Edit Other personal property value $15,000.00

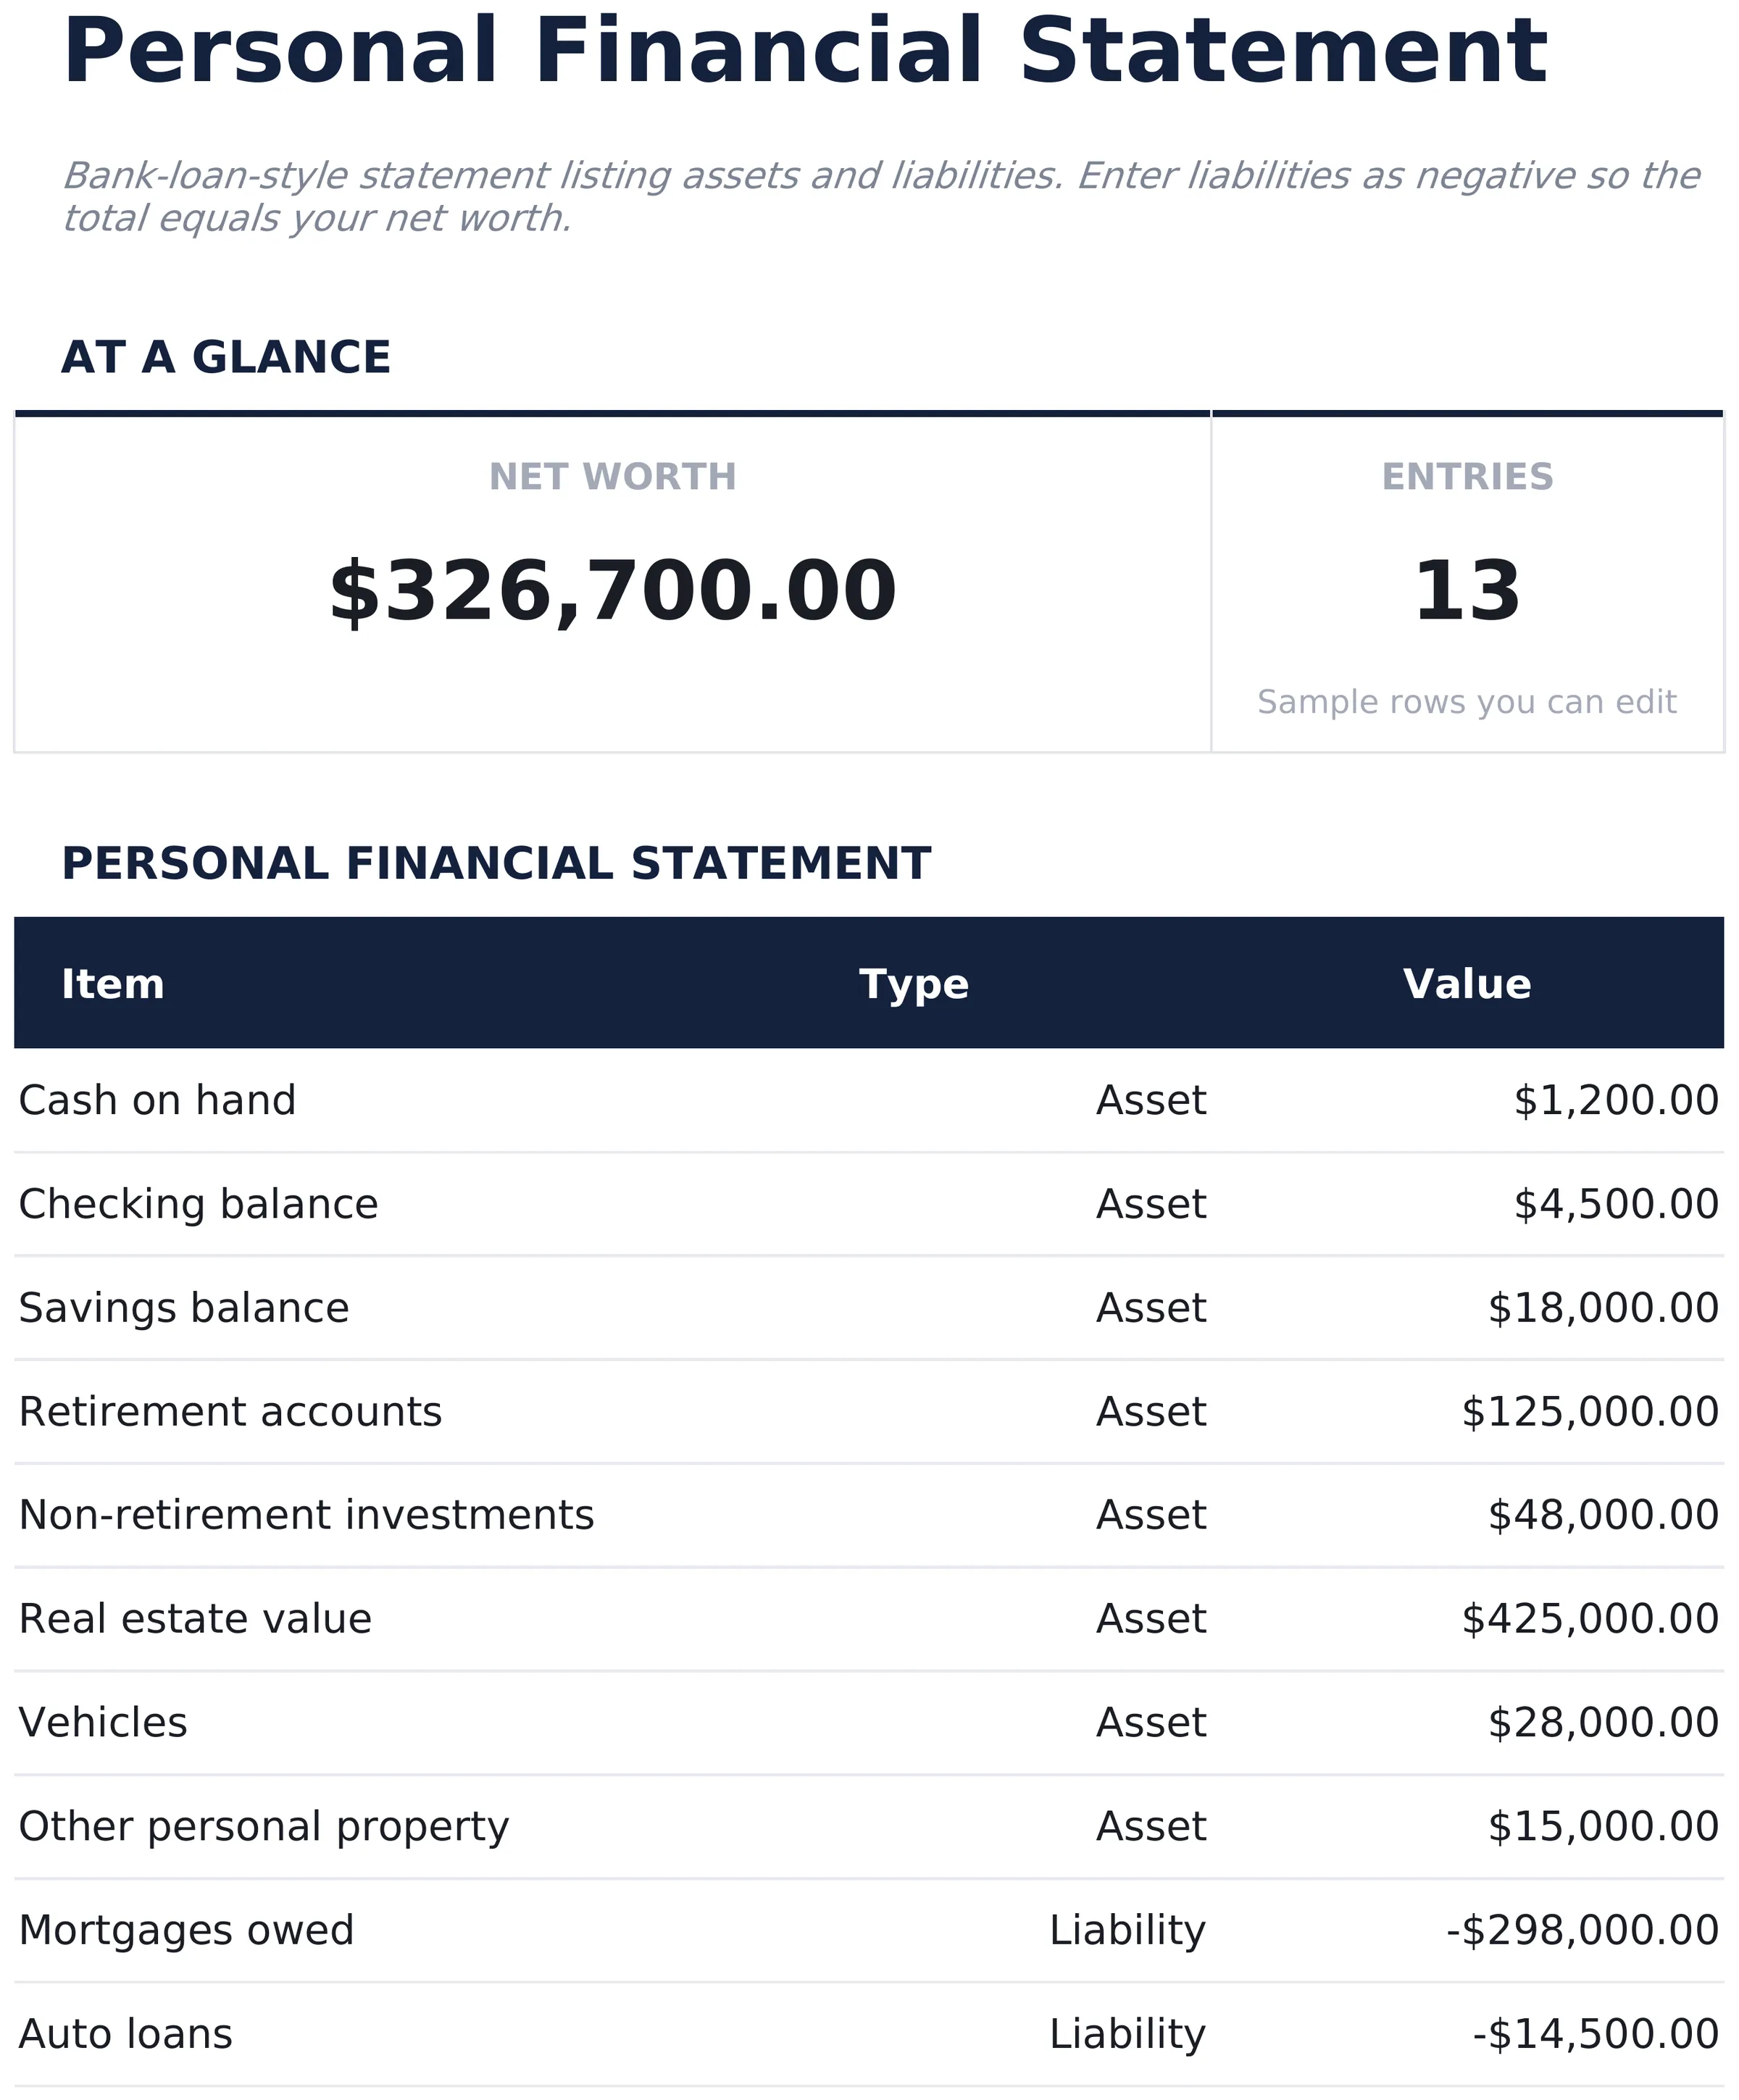[1603, 1828]
